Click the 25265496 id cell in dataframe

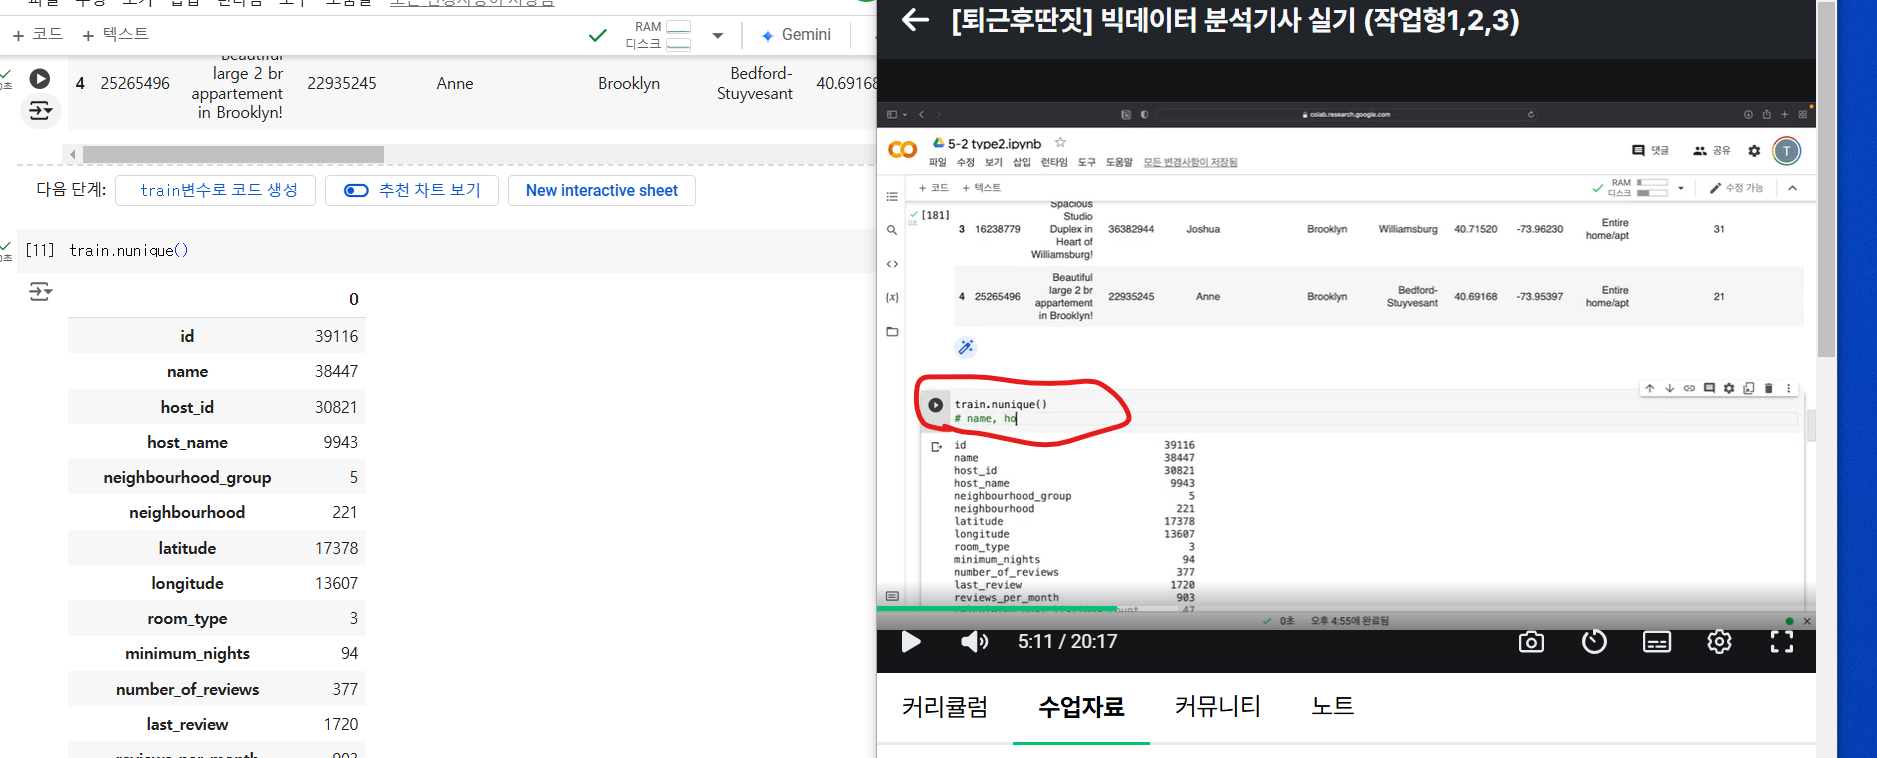[x=135, y=83]
